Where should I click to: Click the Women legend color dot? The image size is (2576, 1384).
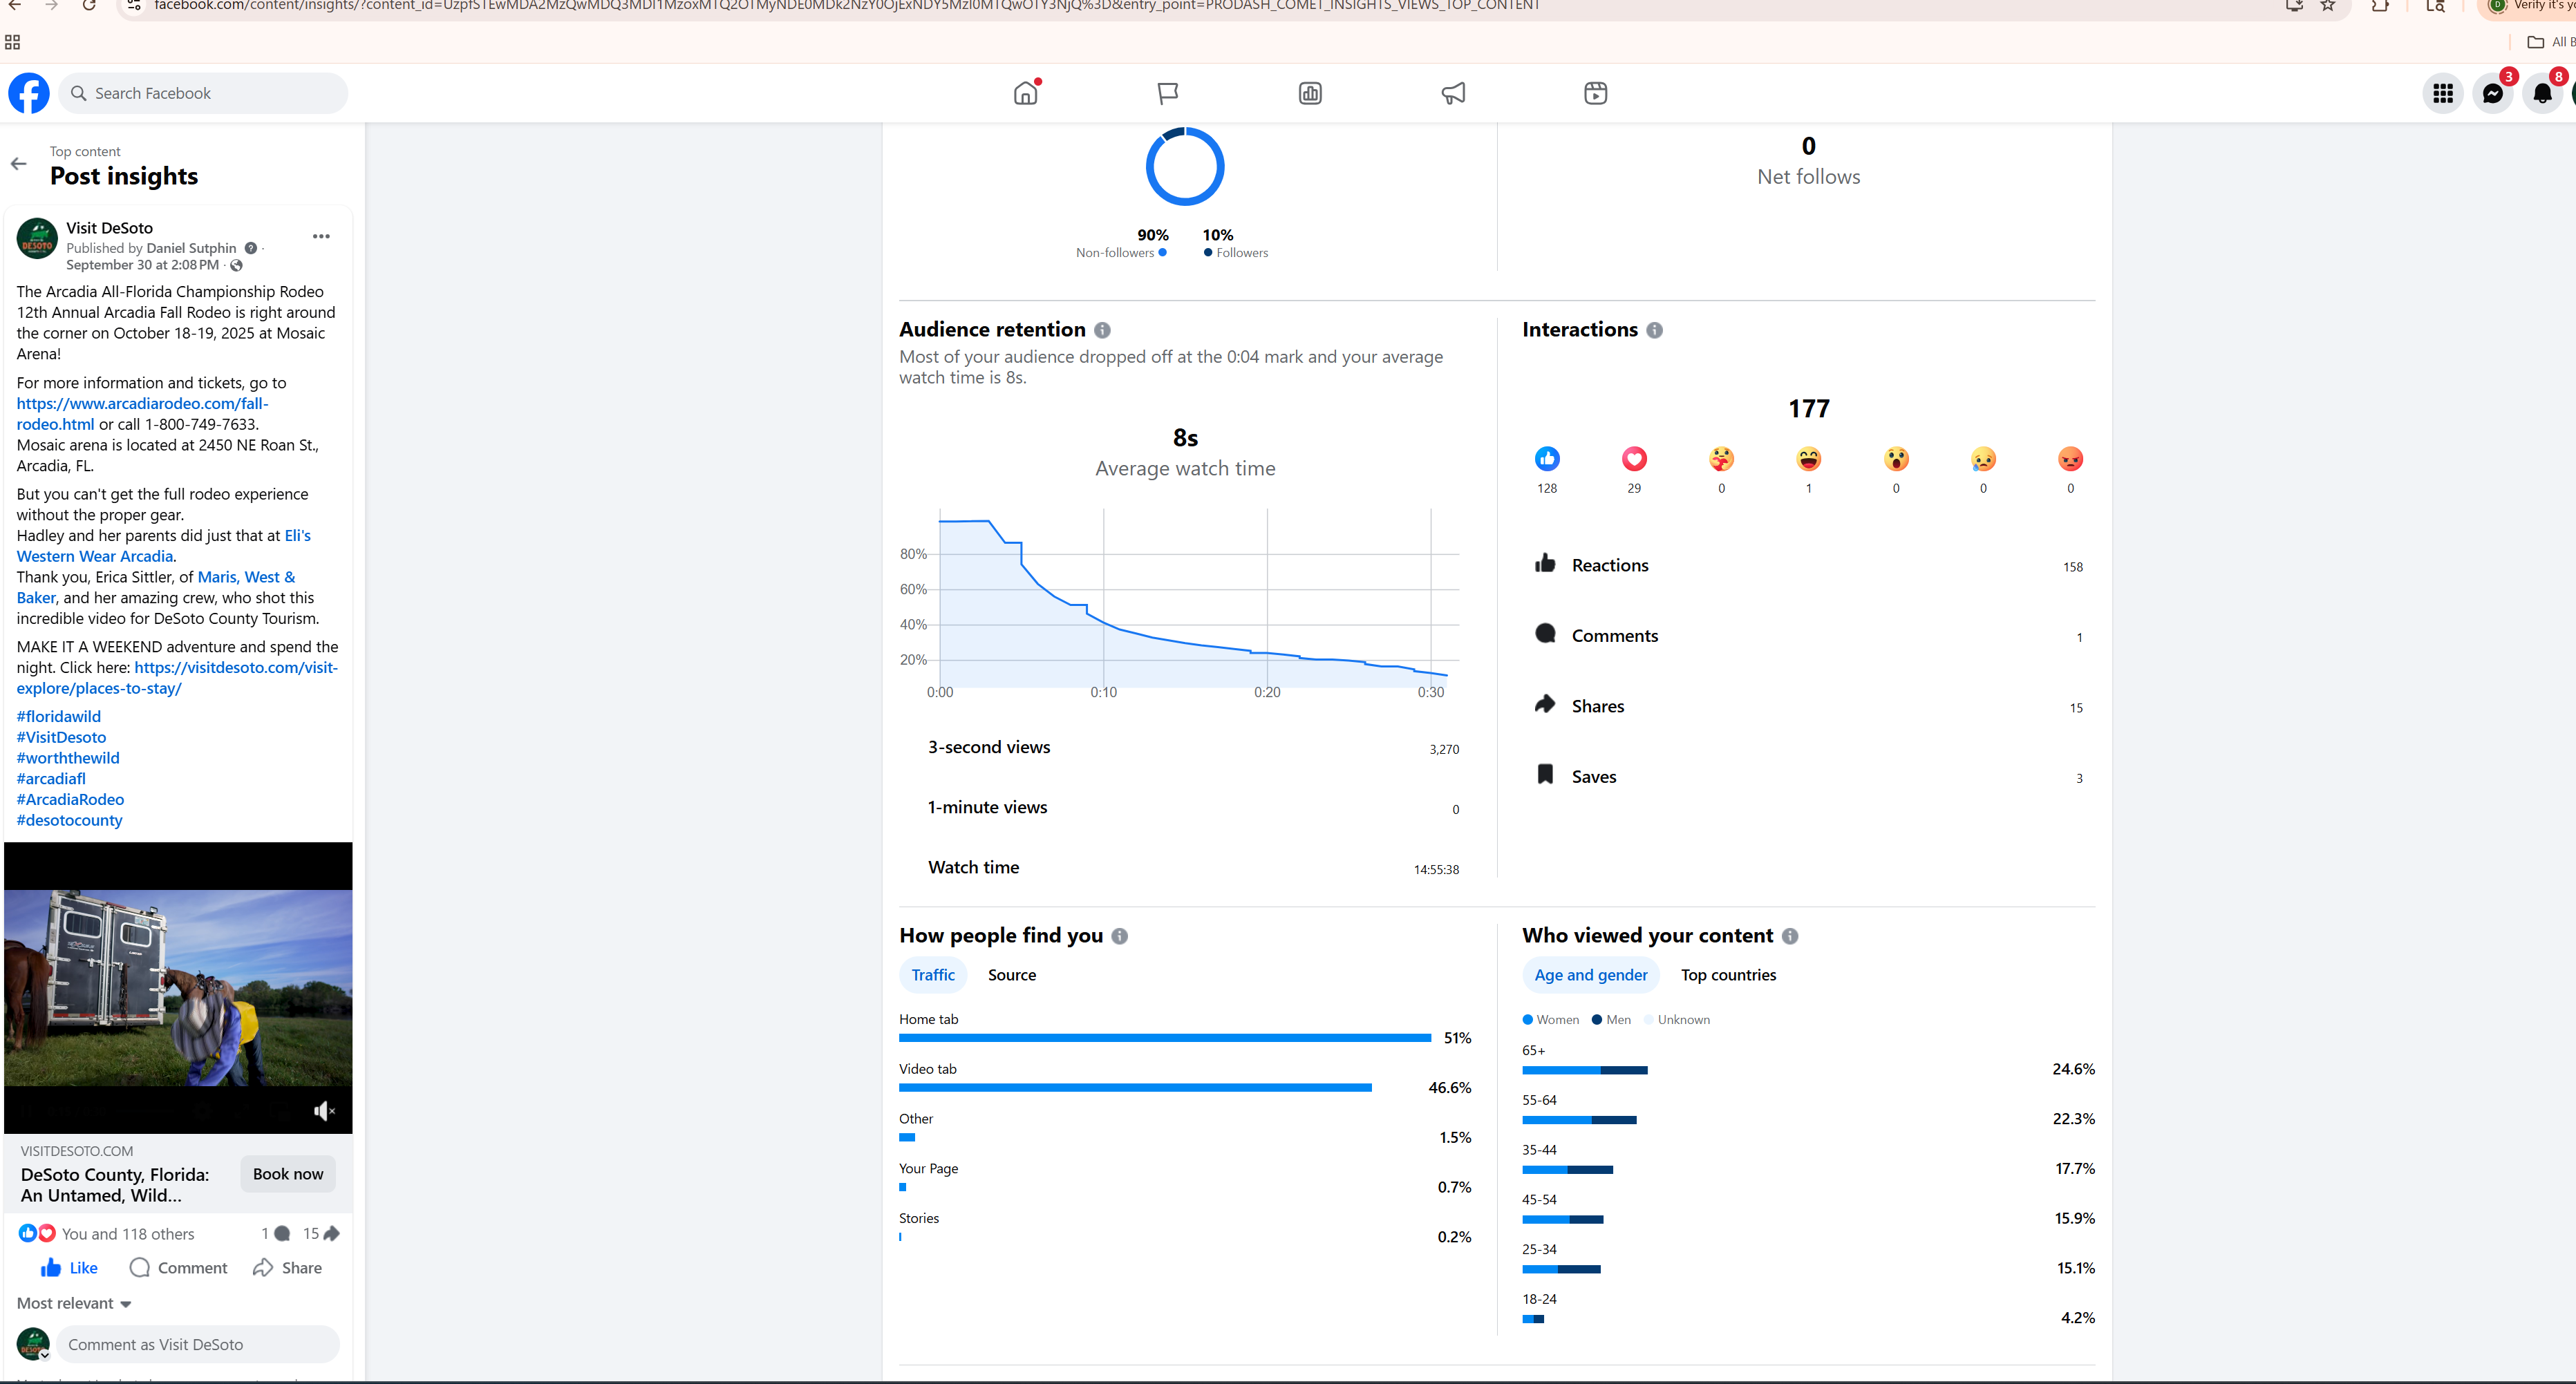tap(1527, 1020)
